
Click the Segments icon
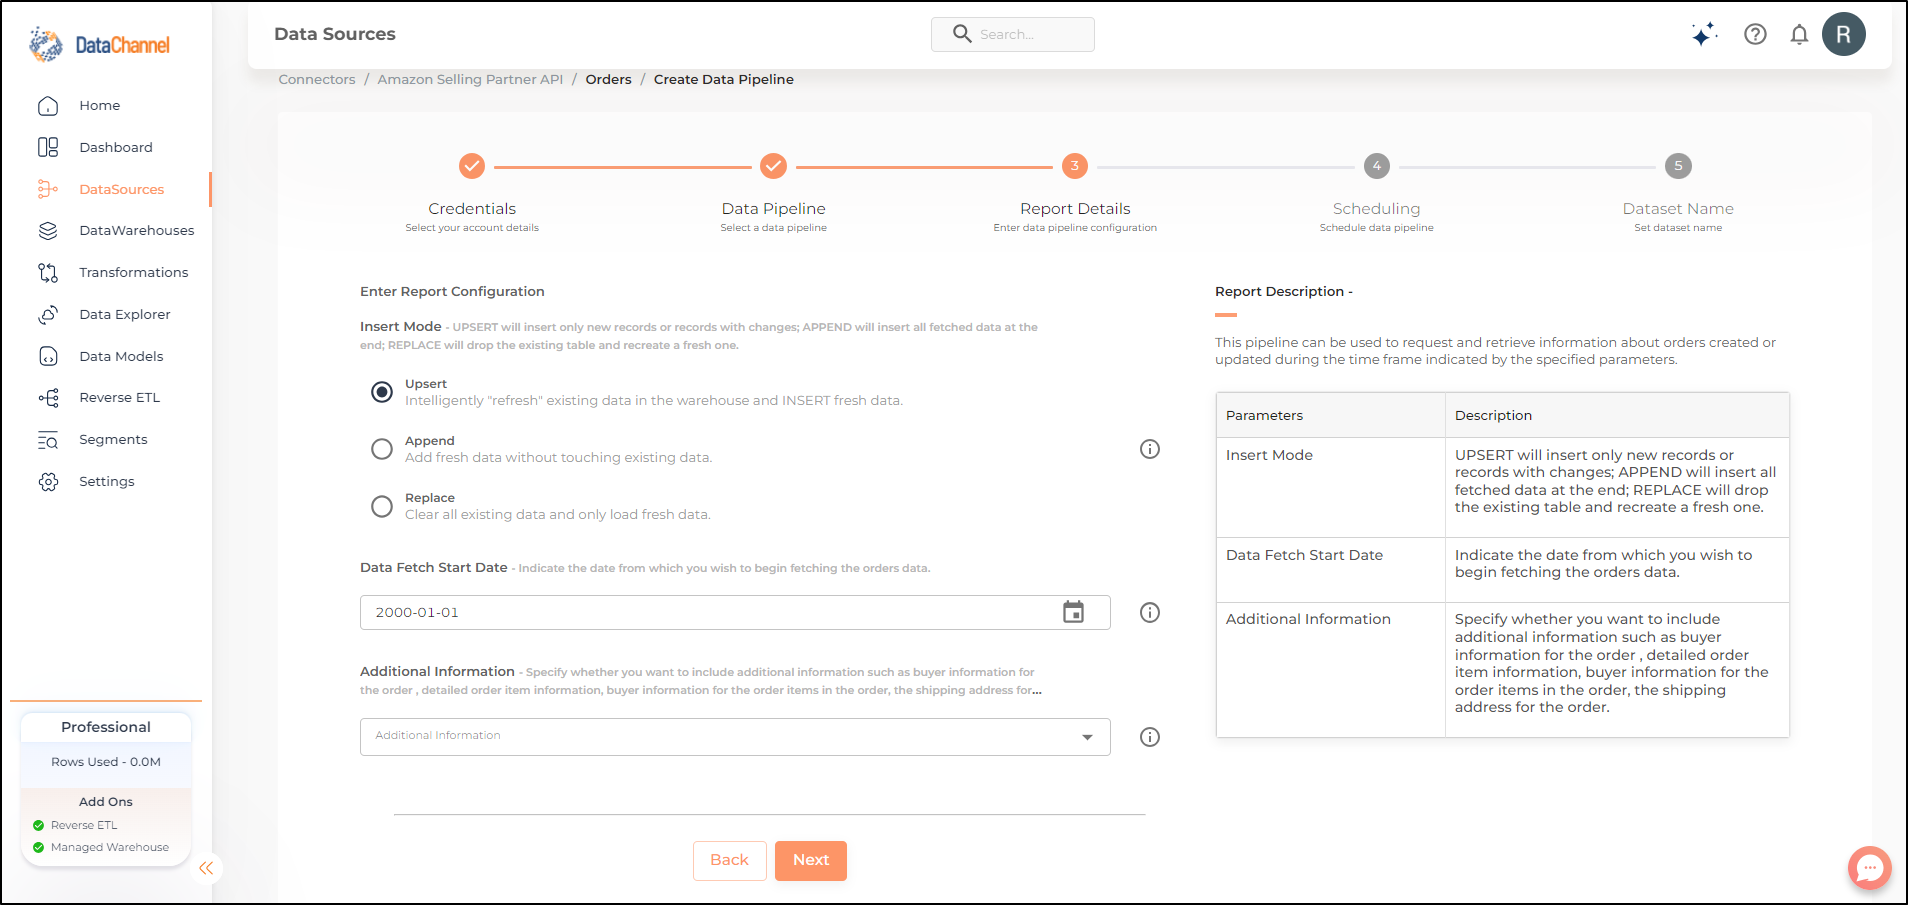click(x=48, y=440)
